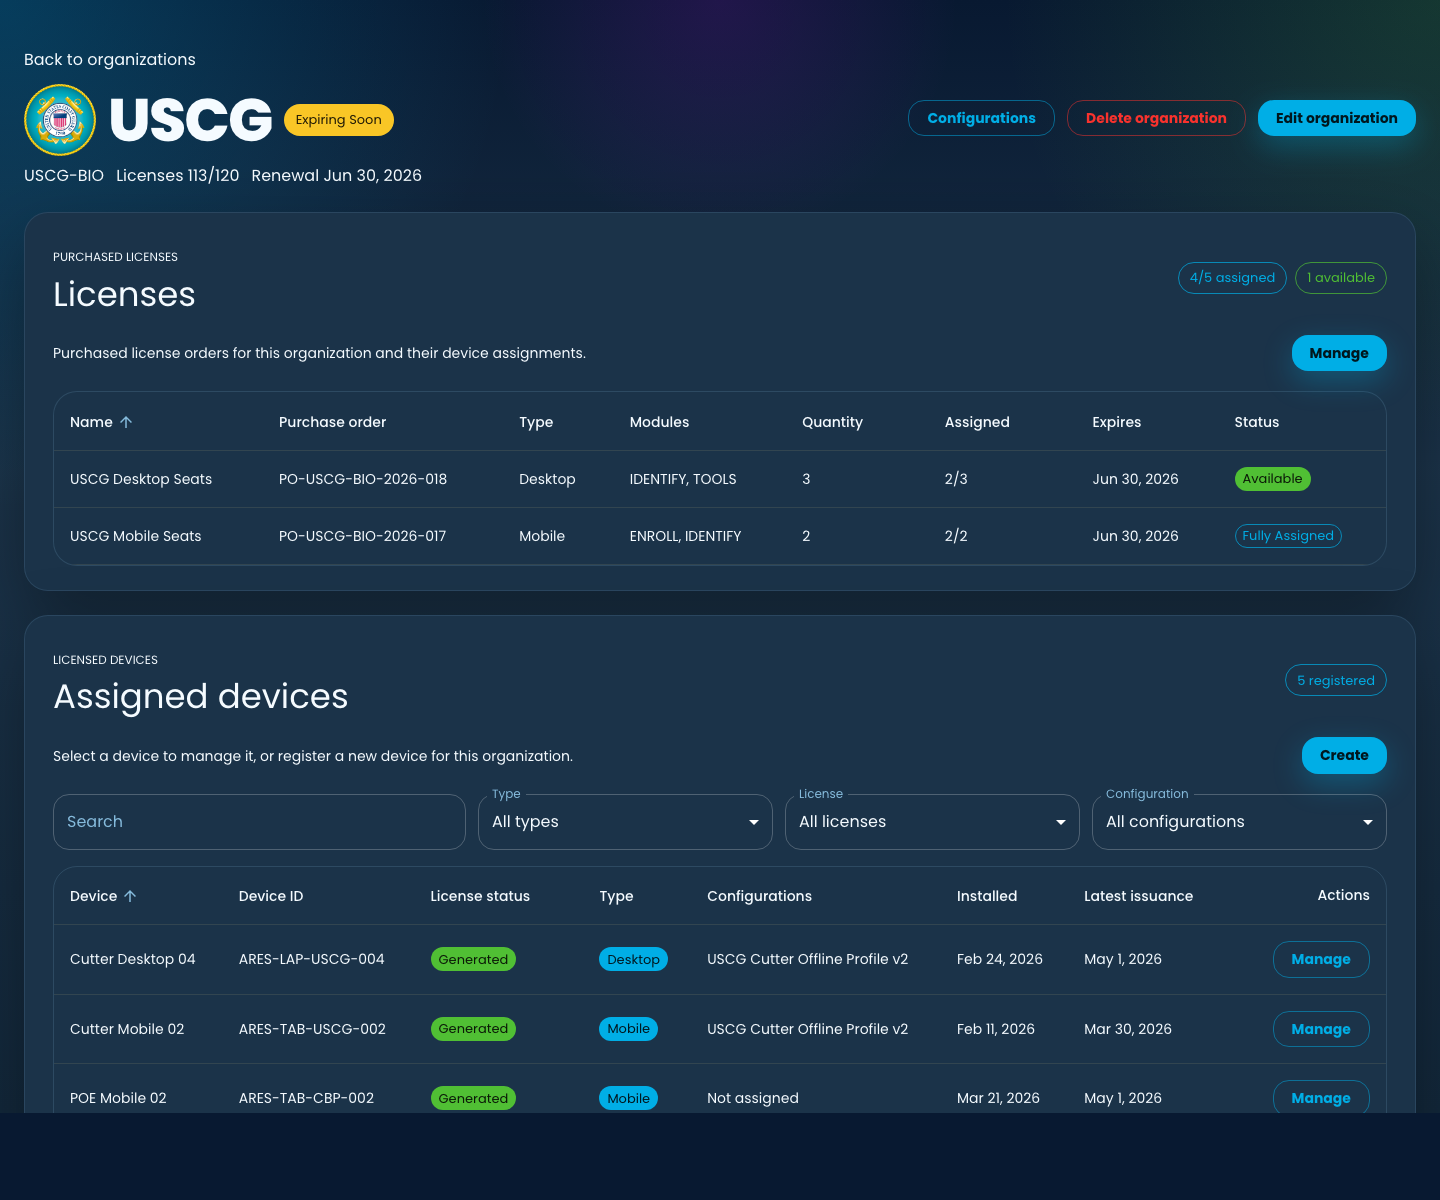Create a new assigned device
The width and height of the screenshot is (1440, 1200).
1344,755
